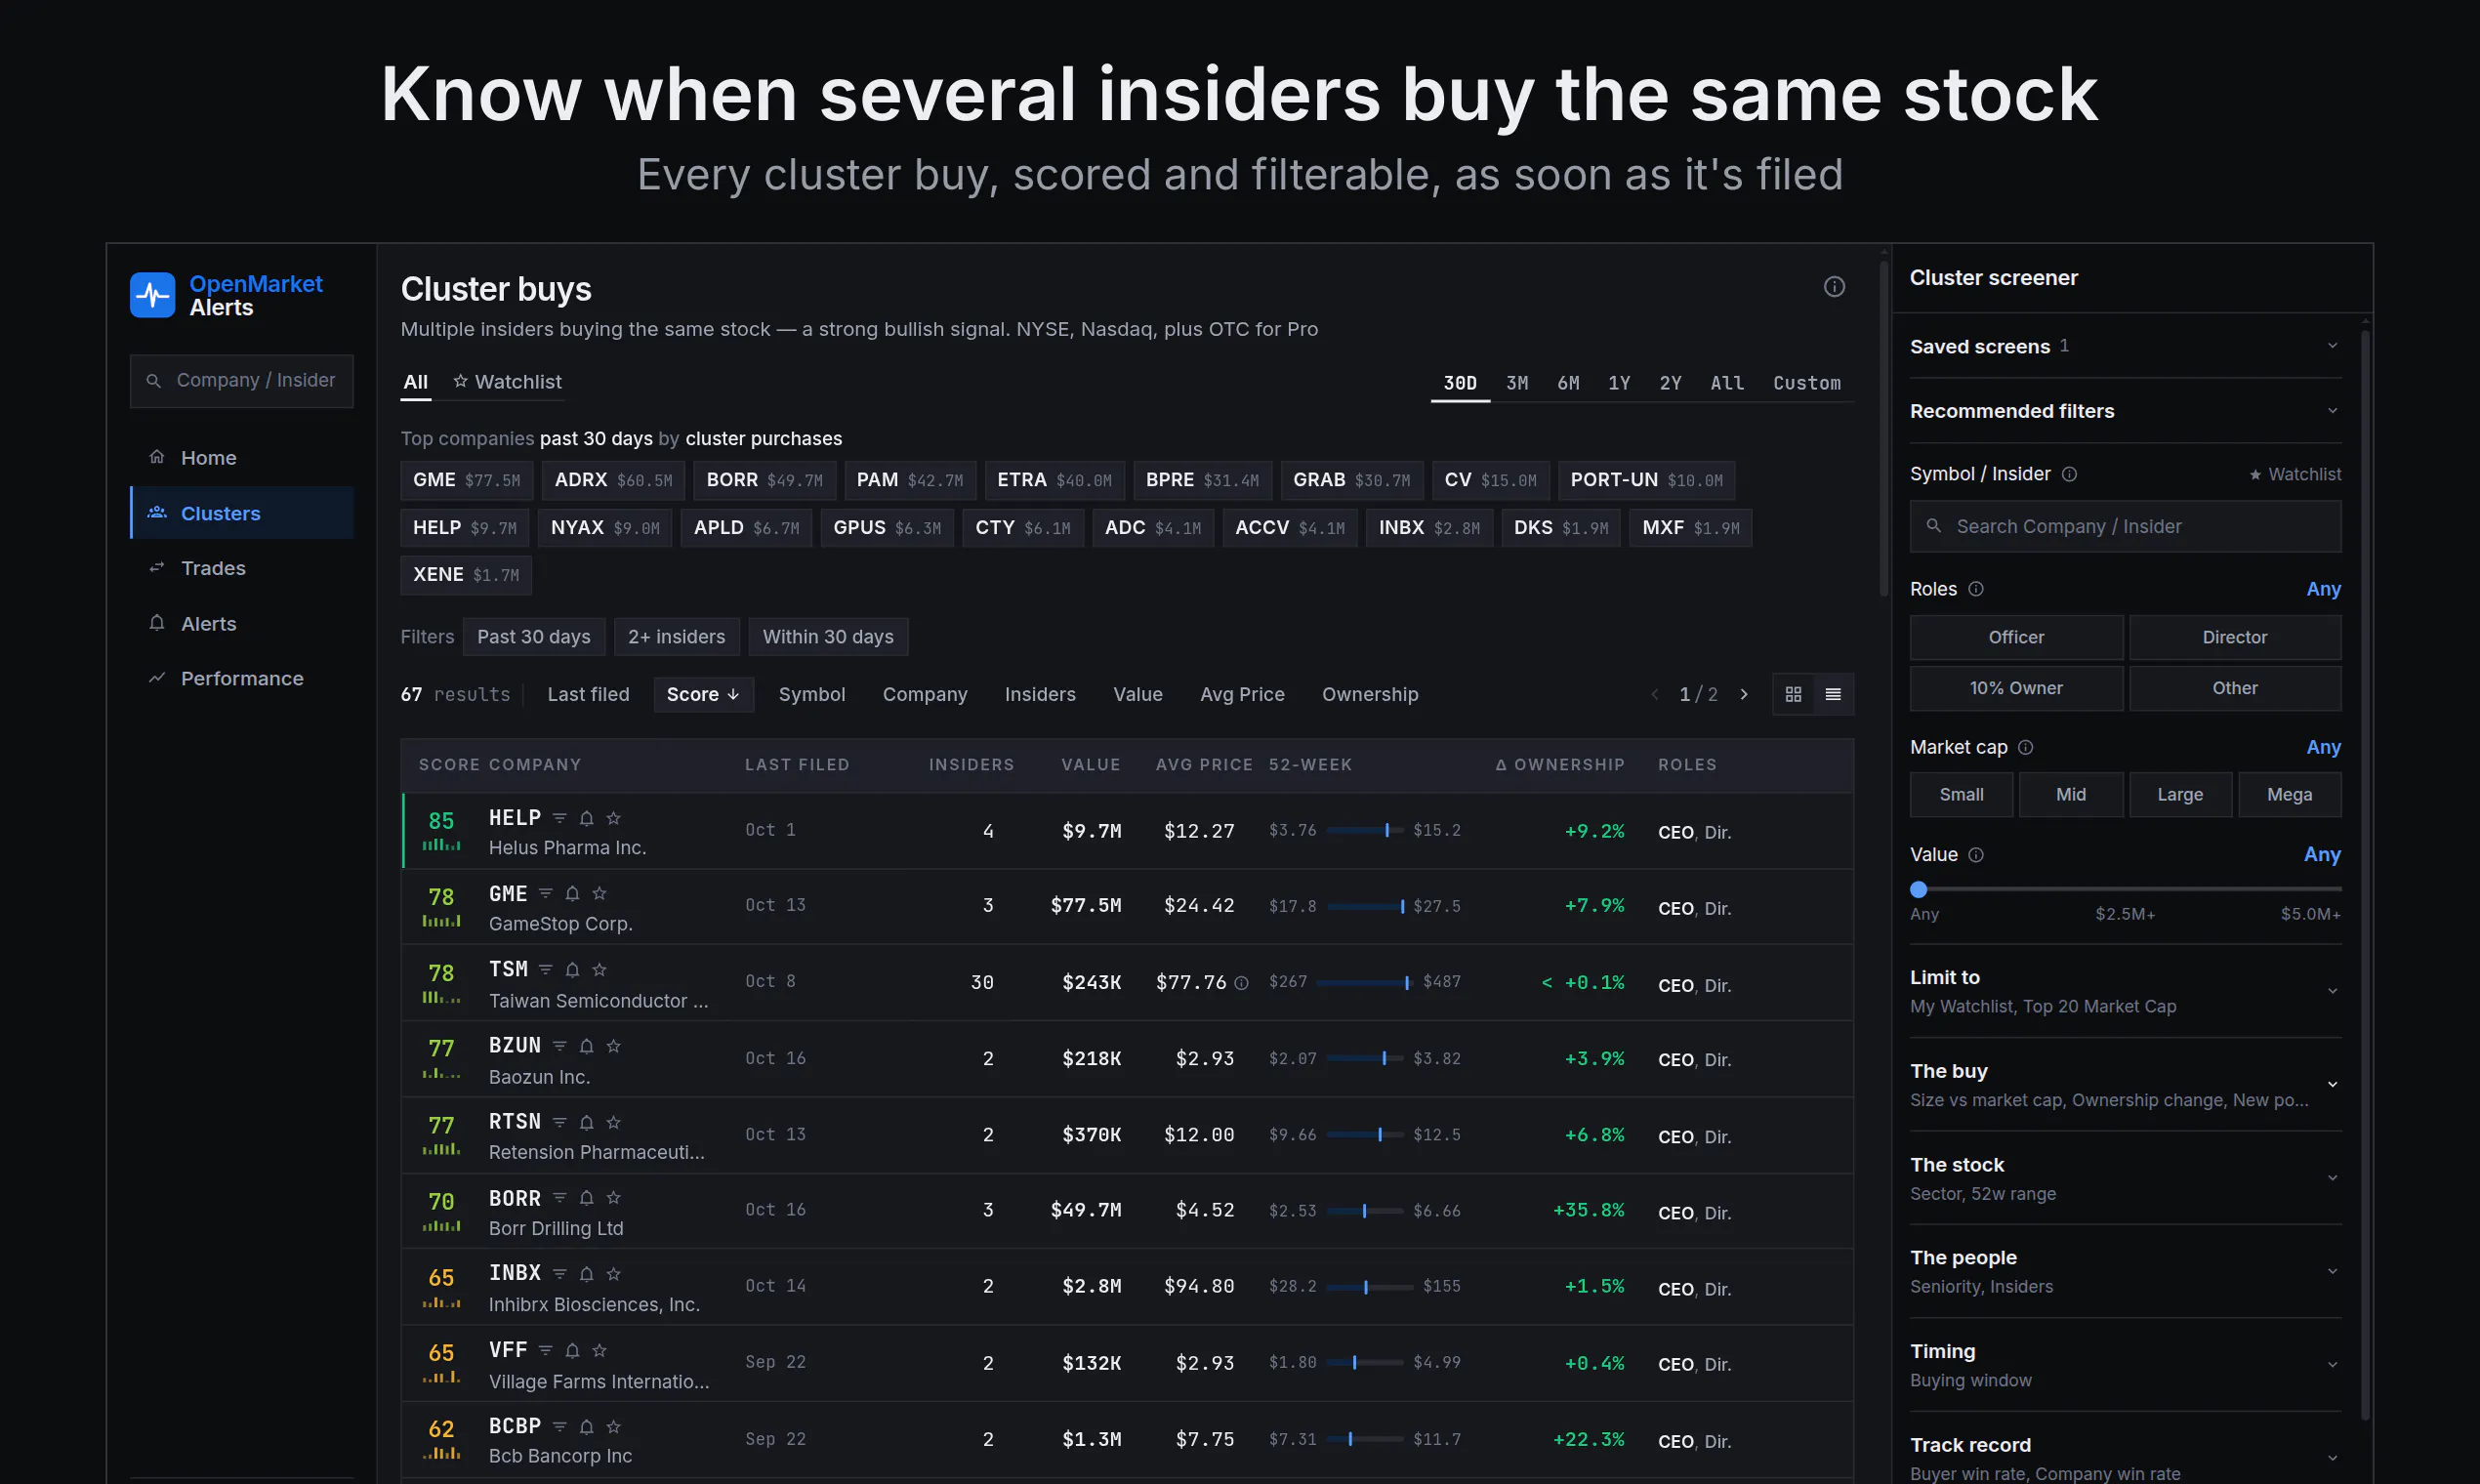This screenshot has height=1484, width=2480.
Task: Star GME to add to watchlist
Action: pos(599,893)
